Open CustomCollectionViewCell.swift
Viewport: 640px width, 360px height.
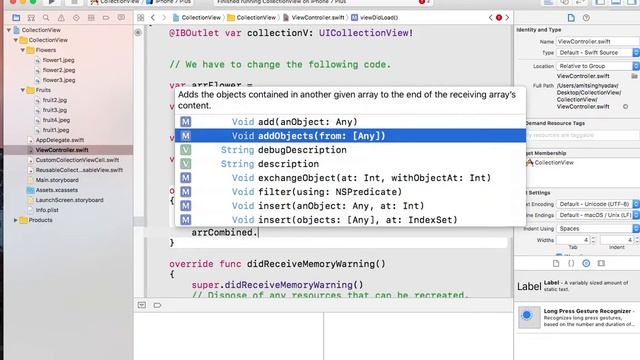[77, 160]
